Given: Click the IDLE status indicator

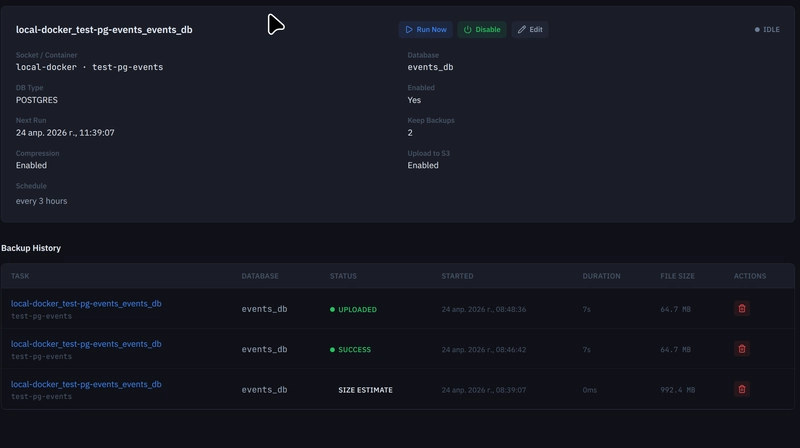Looking at the screenshot, I should point(767,30).
